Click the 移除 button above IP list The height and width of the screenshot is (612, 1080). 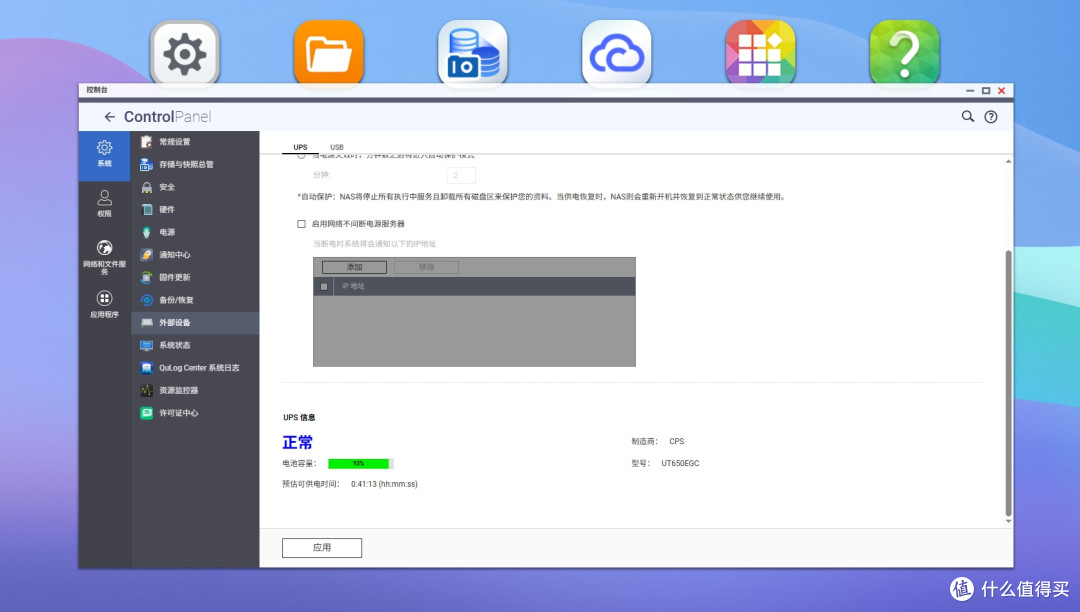426,267
